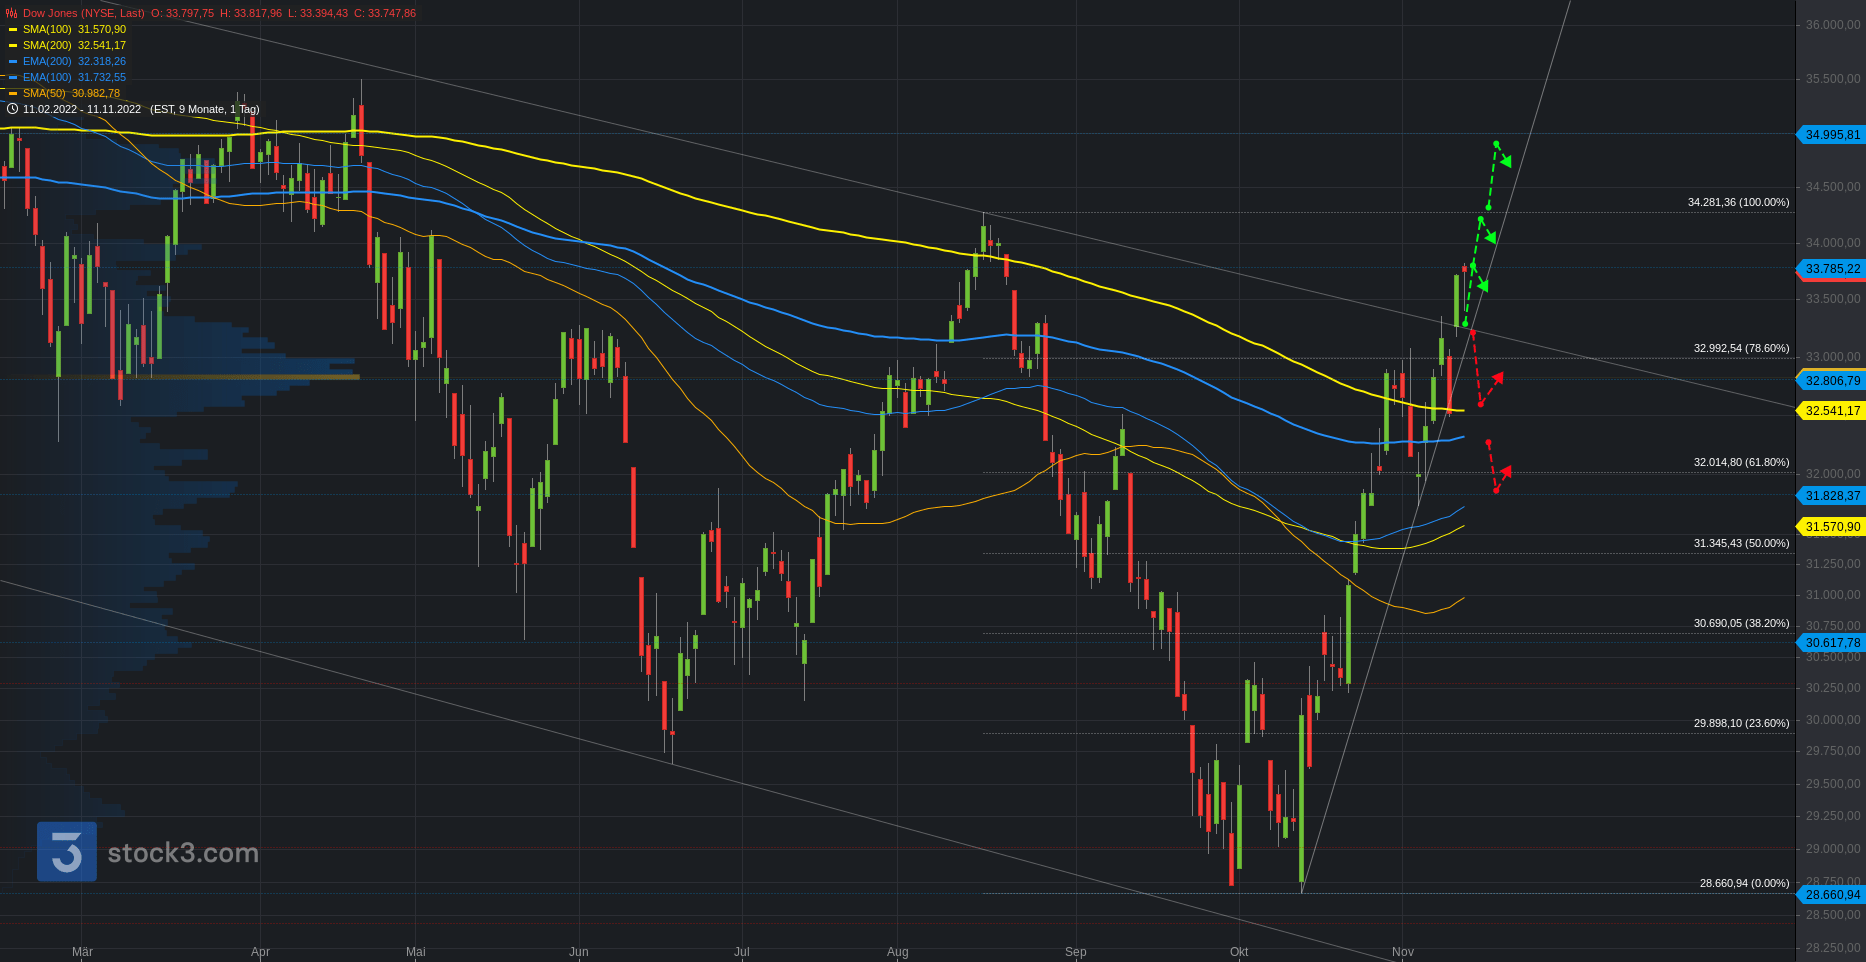Click the SMA(100) yellow legend marker
1866x962 pixels.
(13, 30)
